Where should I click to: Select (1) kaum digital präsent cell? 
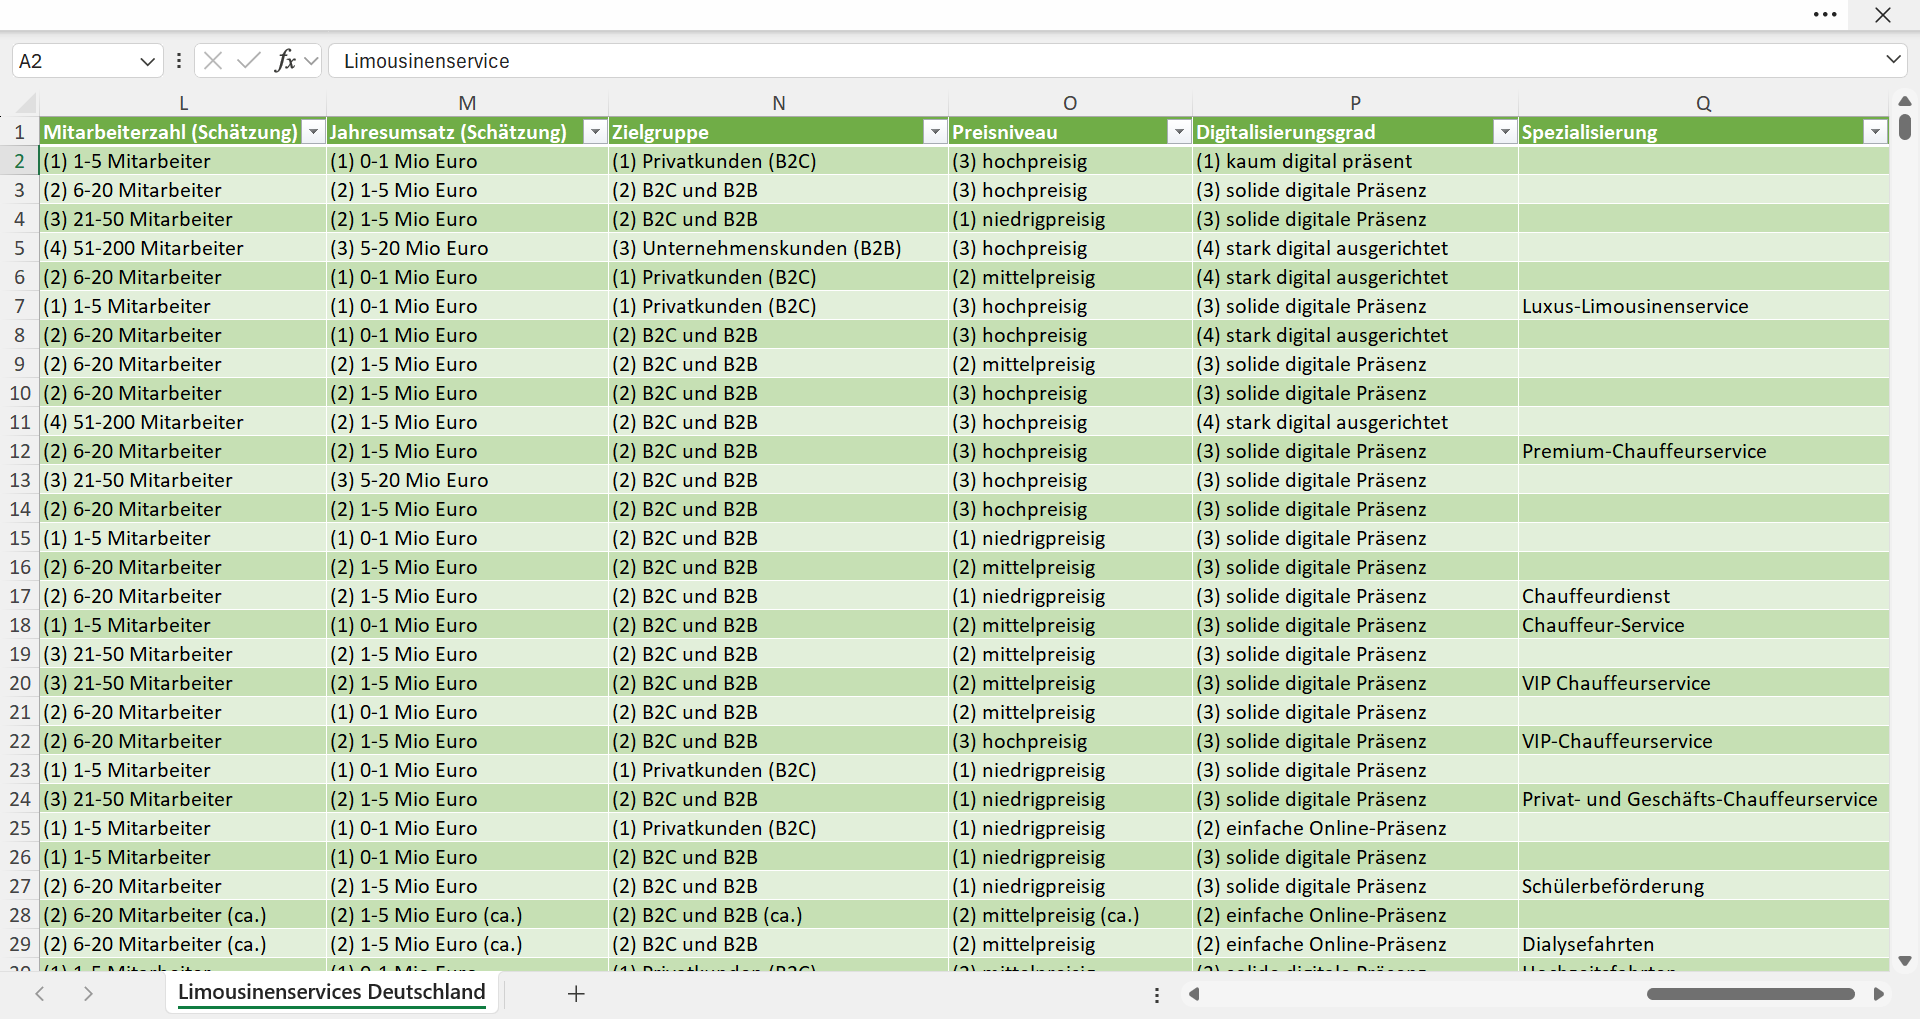tap(1355, 161)
